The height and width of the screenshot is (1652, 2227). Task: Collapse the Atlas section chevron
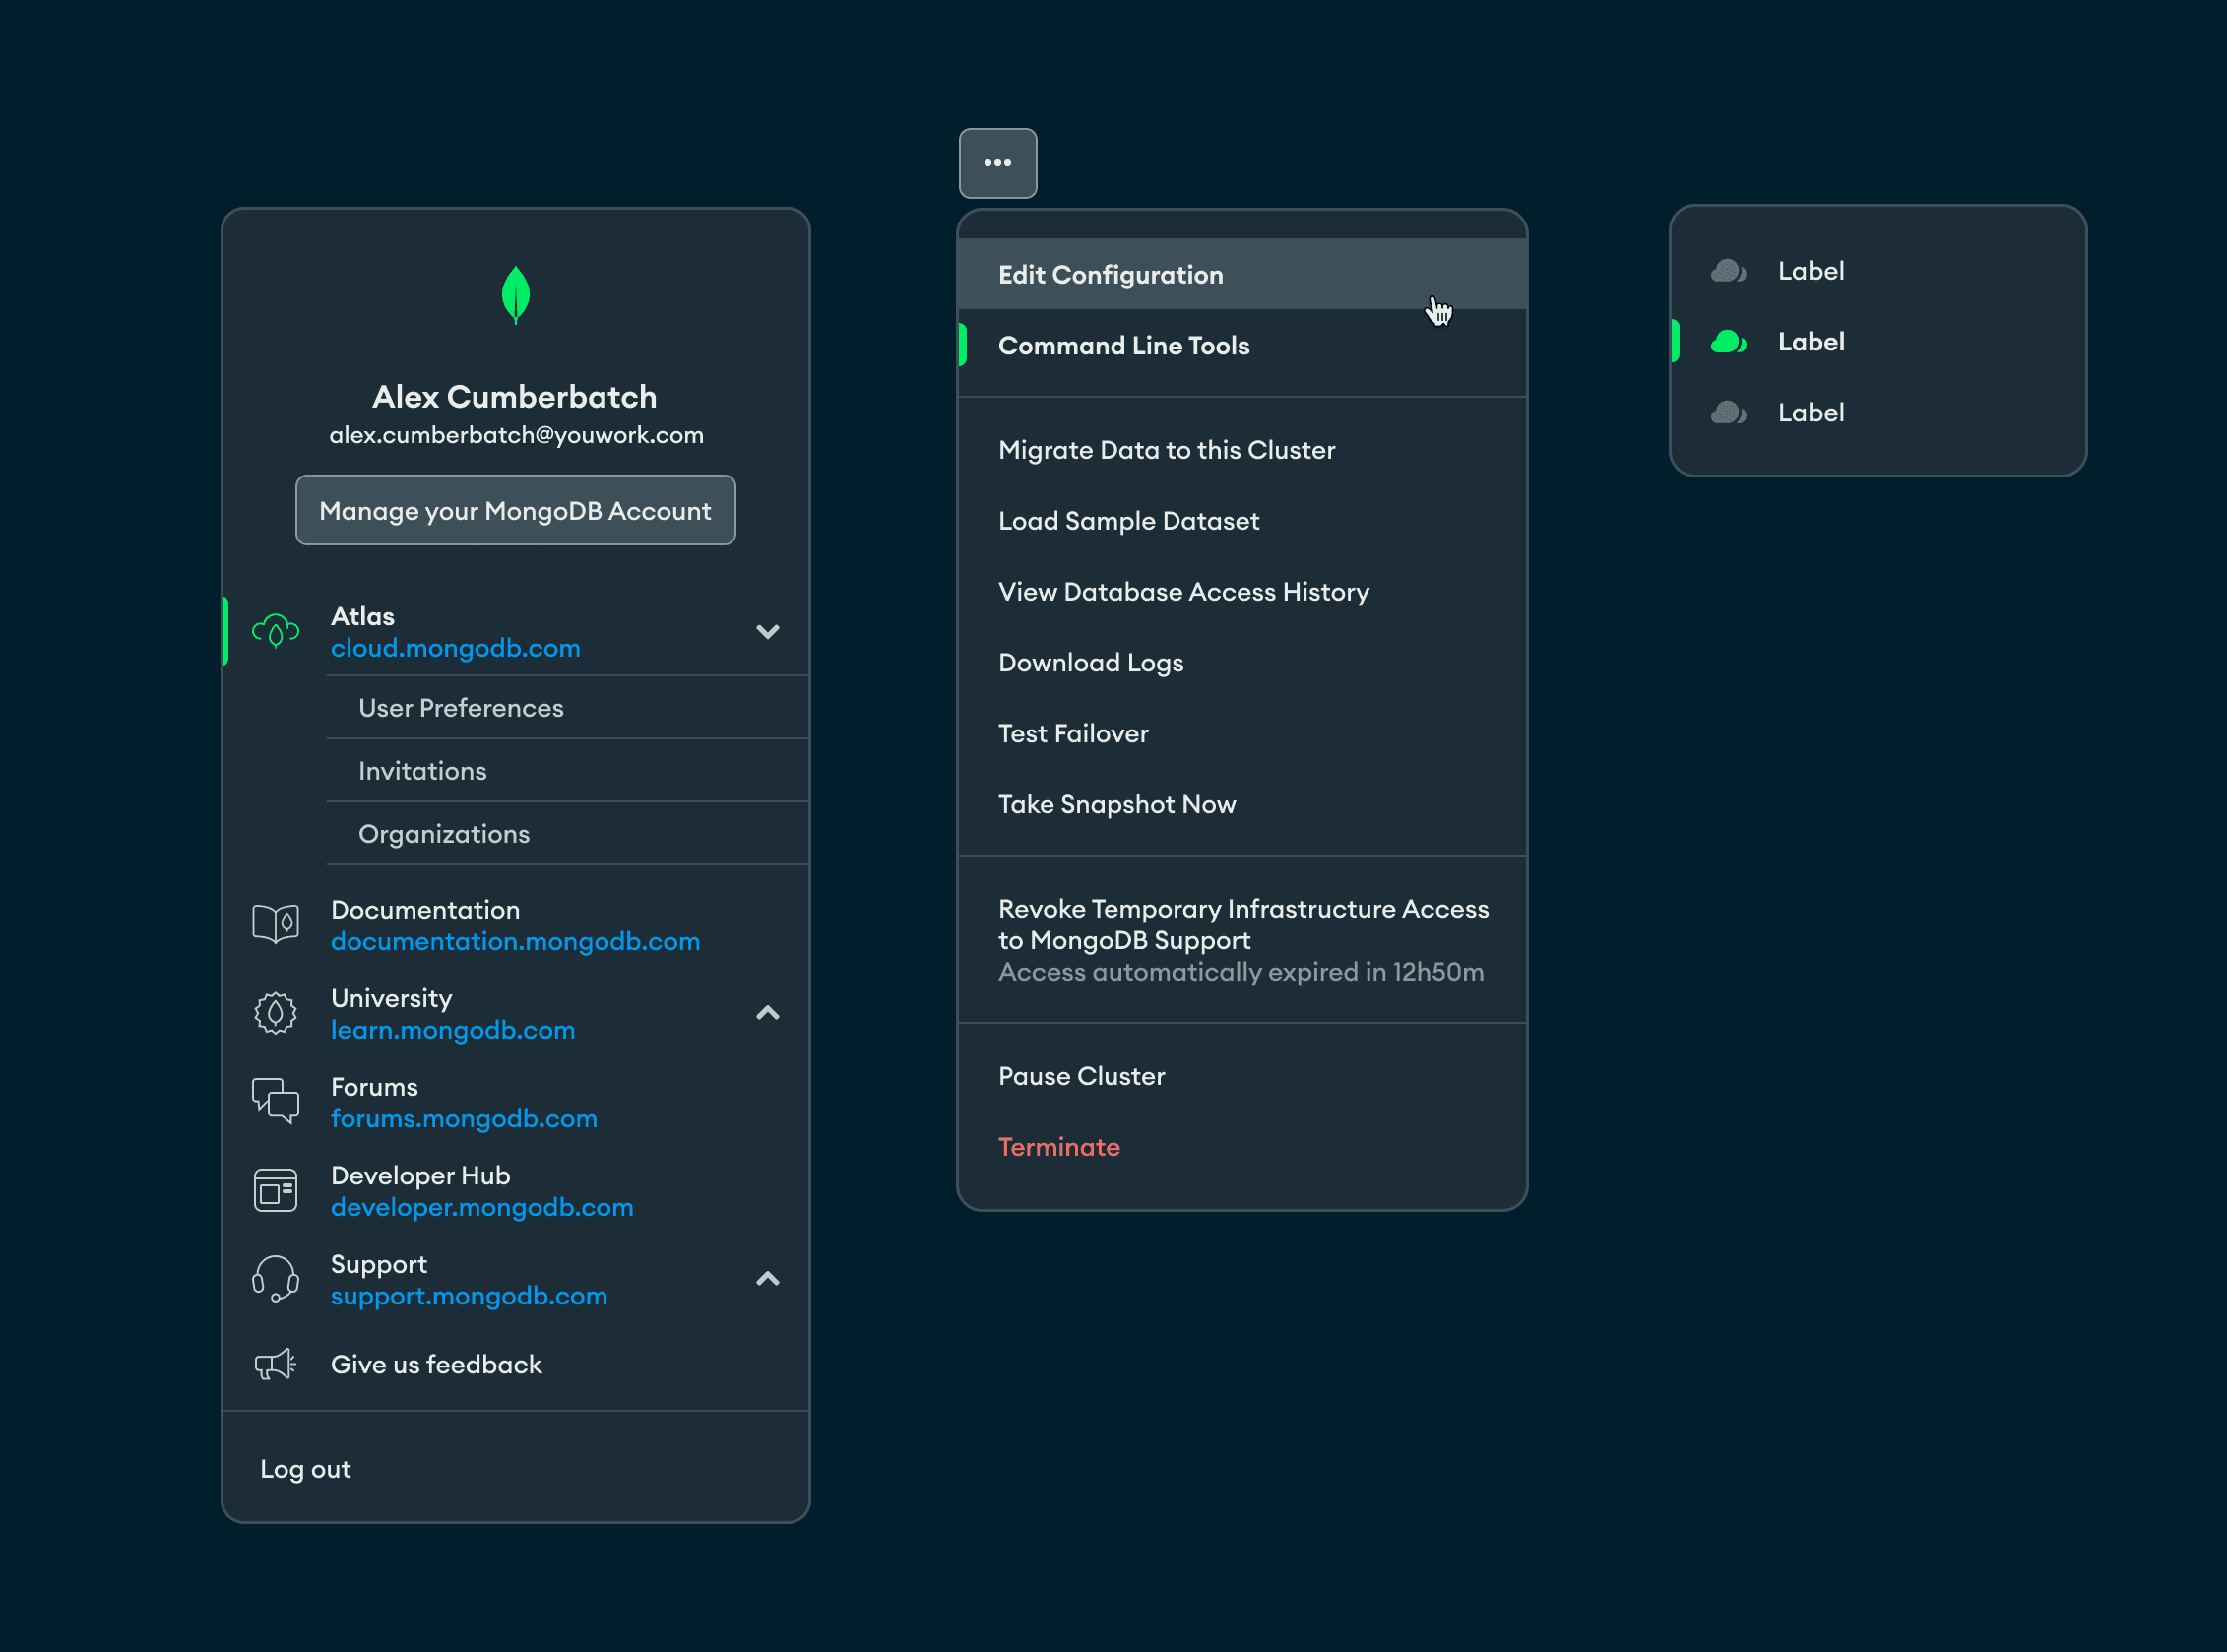[x=768, y=632]
